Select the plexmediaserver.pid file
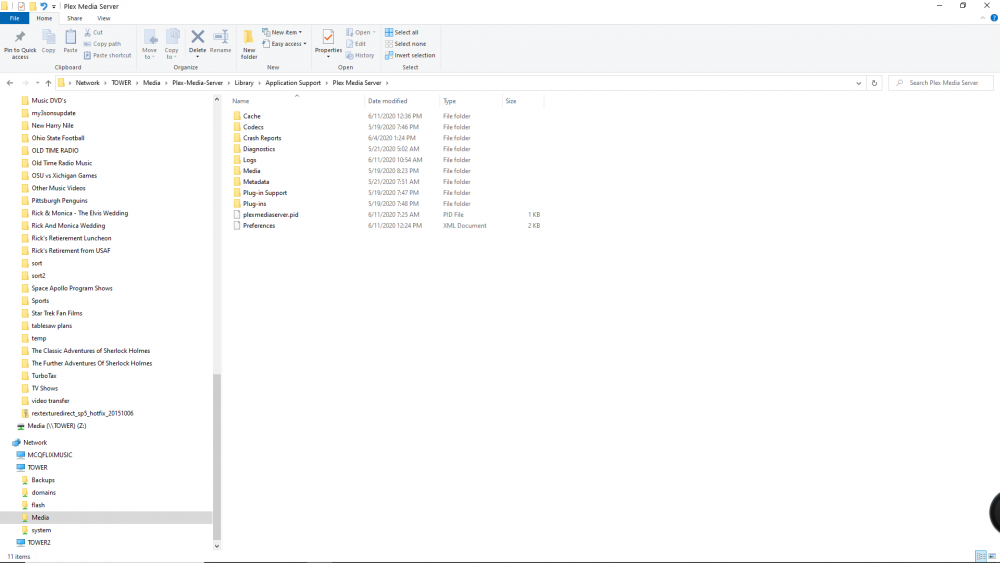This screenshot has height=563, width=1000. click(x=270, y=215)
